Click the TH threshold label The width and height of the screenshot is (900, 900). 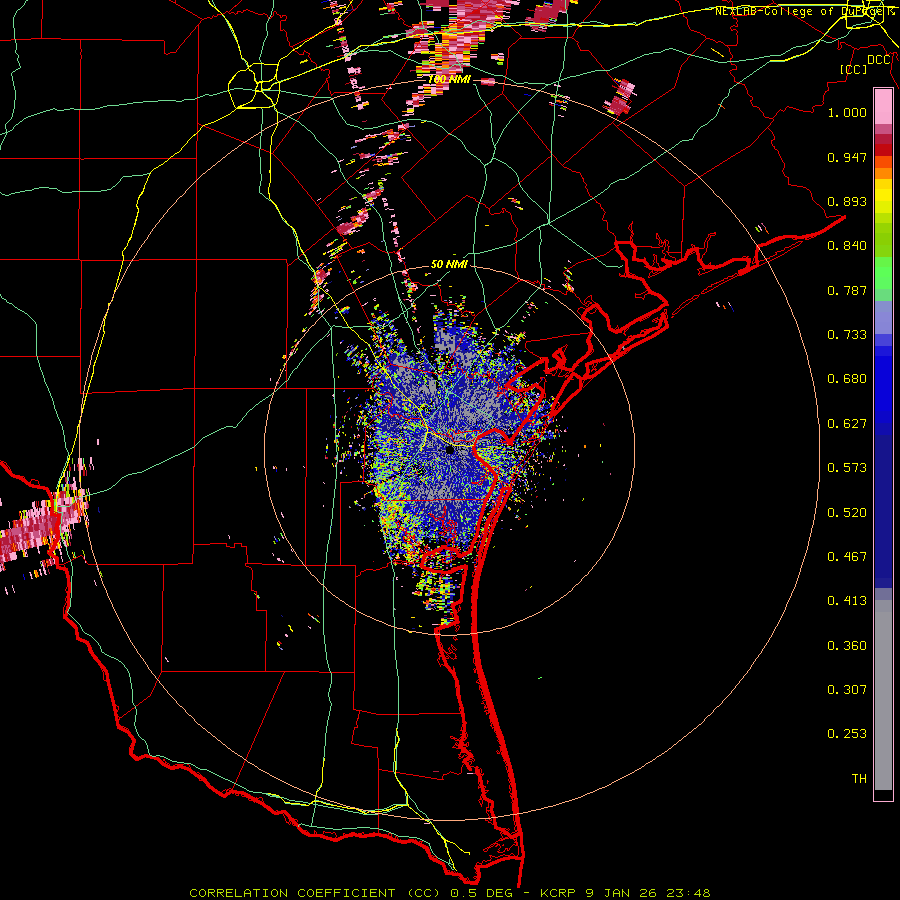tap(859, 779)
